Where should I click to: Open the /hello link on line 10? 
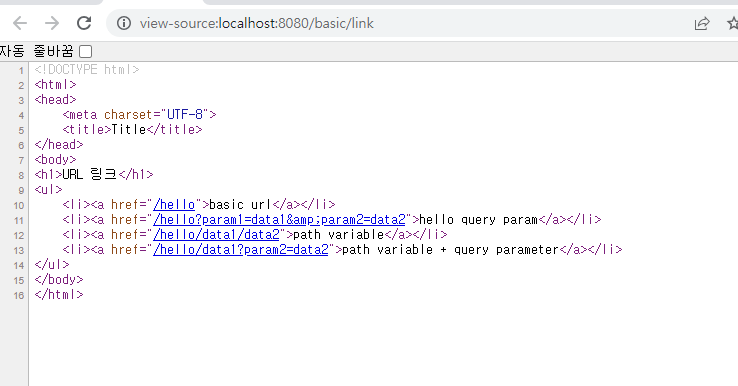point(174,205)
